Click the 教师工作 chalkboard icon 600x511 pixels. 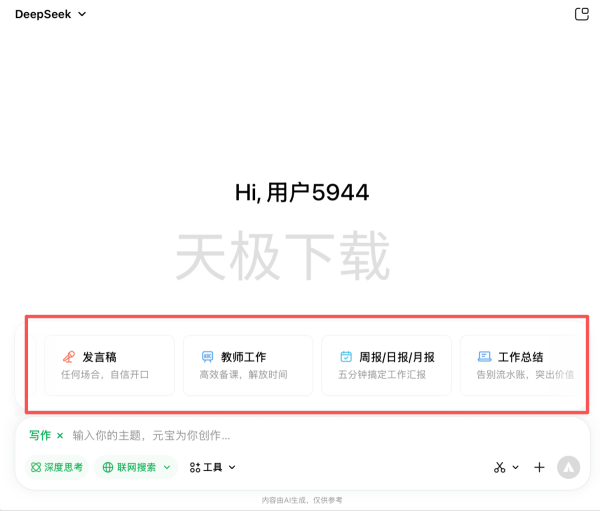(x=207, y=357)
